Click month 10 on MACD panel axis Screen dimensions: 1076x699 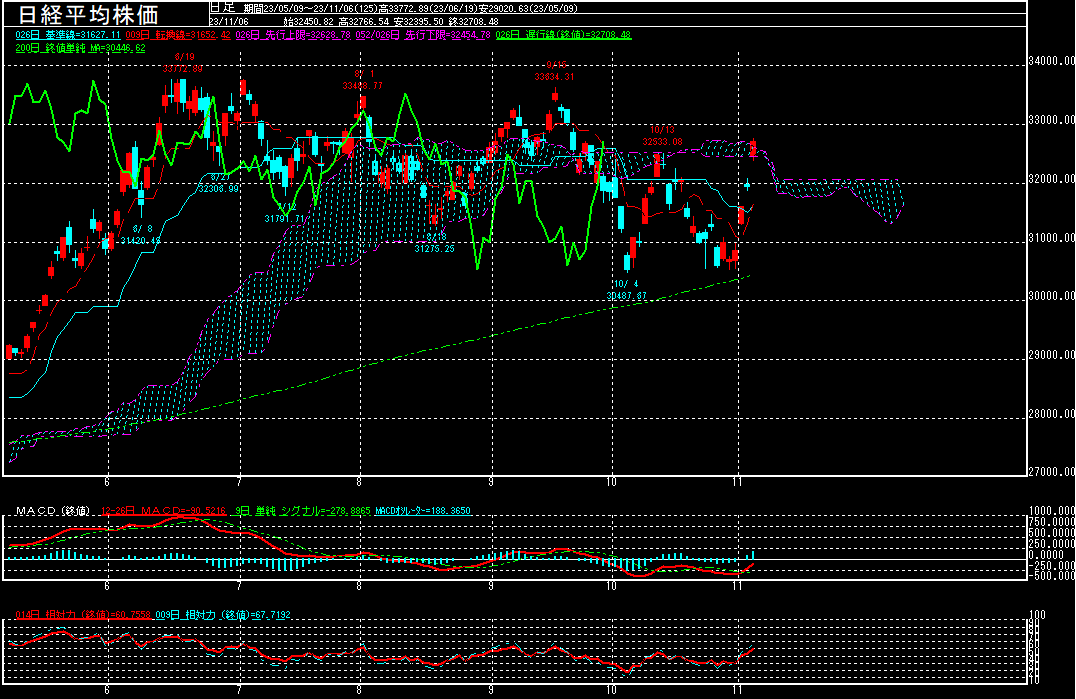tap(611, 586)
